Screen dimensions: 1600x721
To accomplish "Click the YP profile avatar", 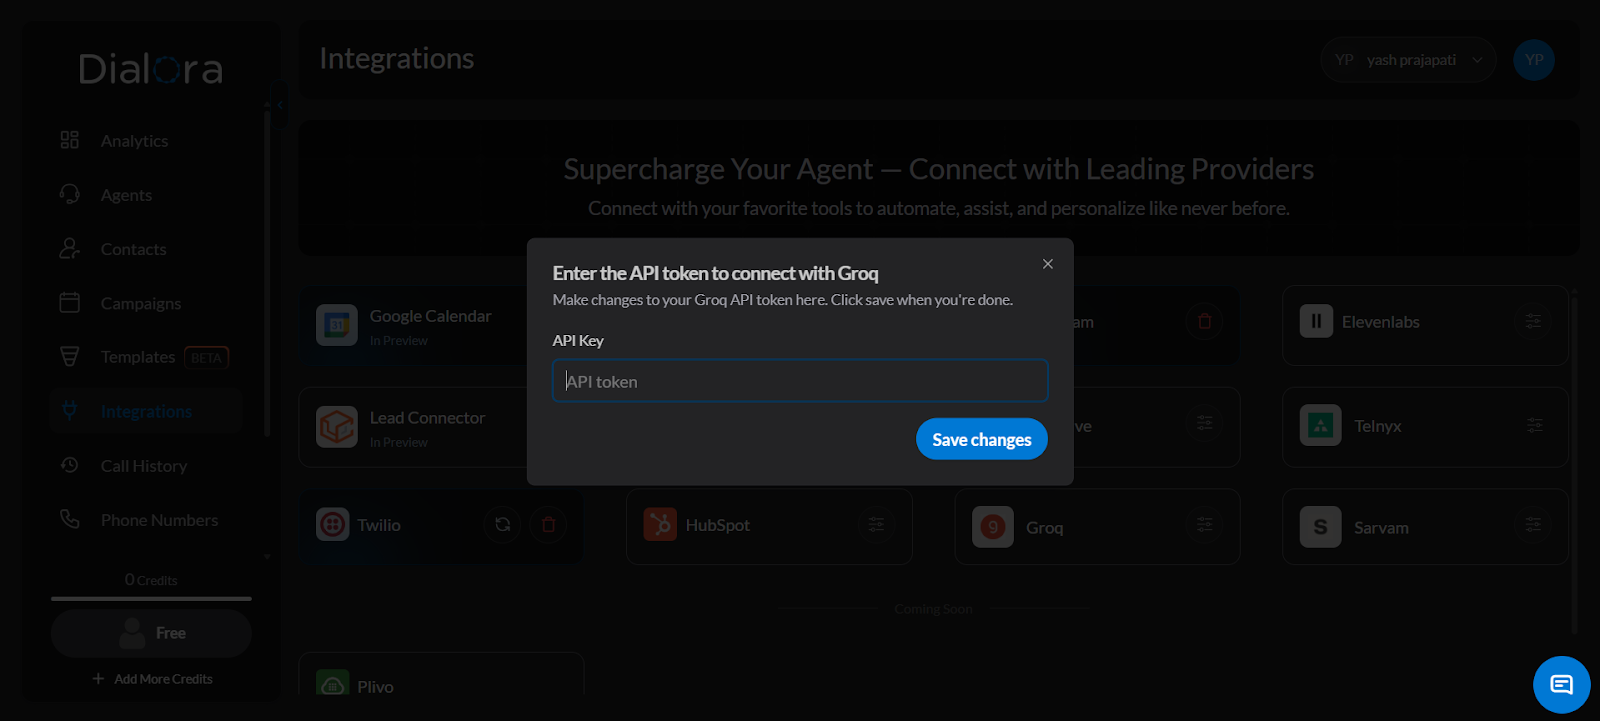I will 1534,60.
